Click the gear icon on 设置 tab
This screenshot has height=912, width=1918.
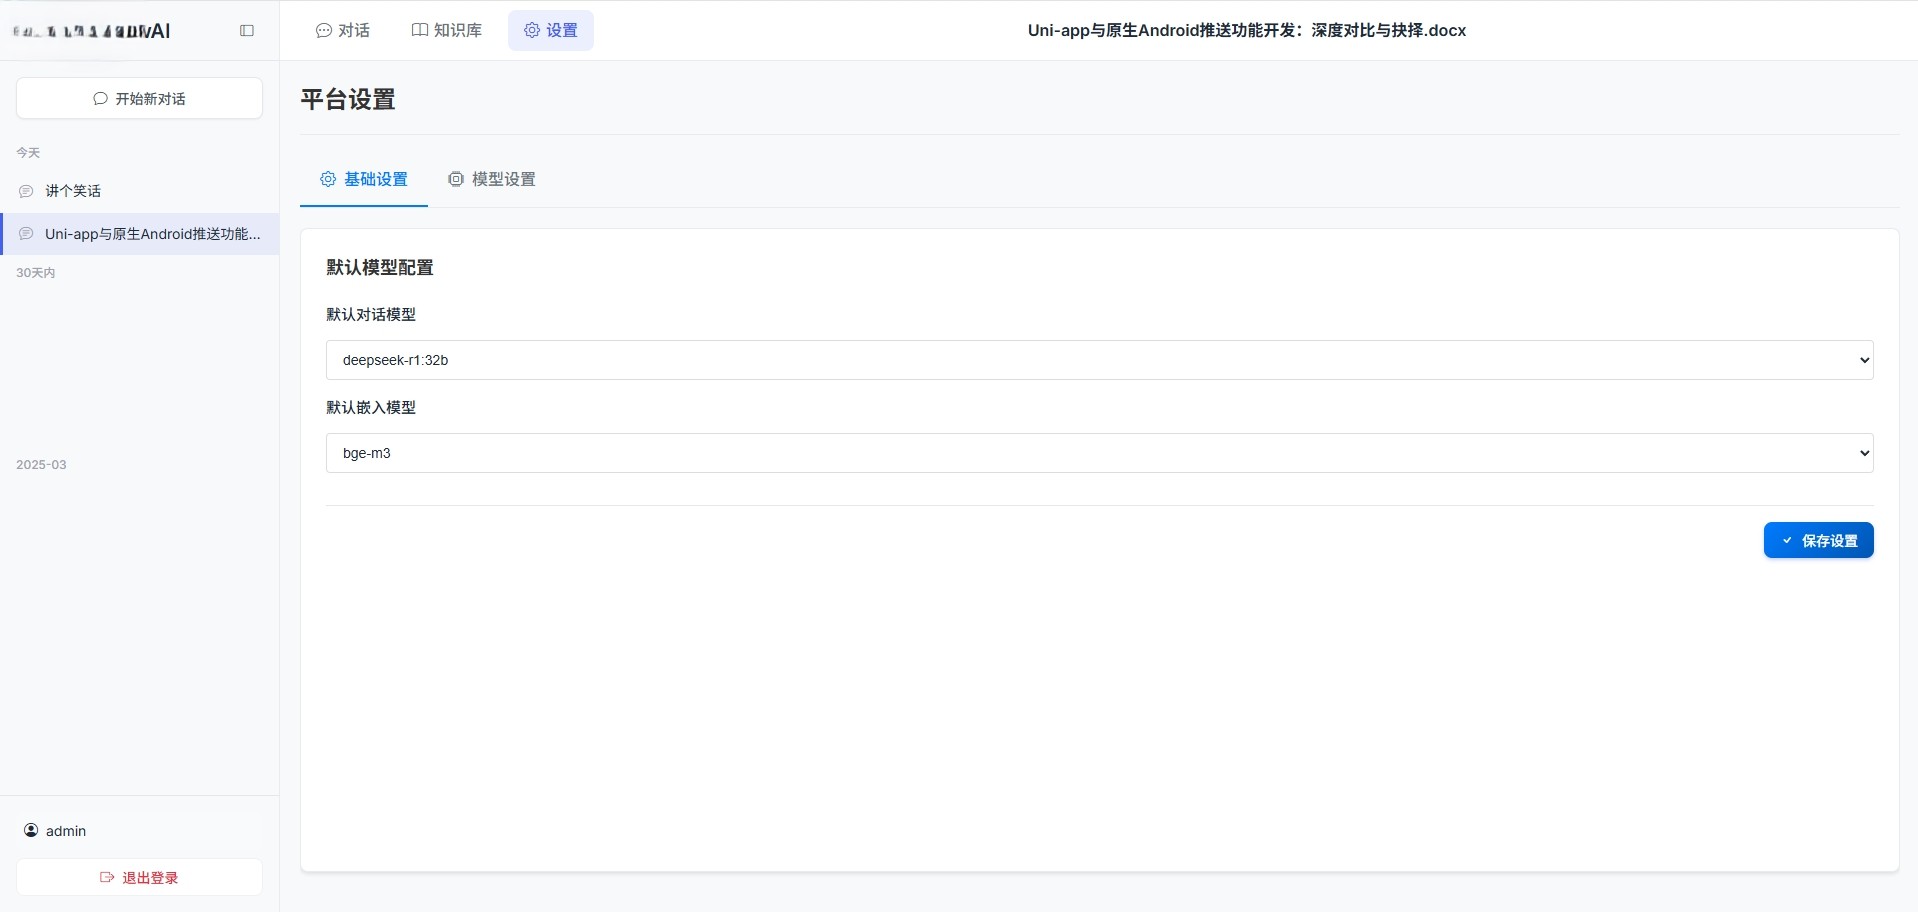click(x=531, y=30)
